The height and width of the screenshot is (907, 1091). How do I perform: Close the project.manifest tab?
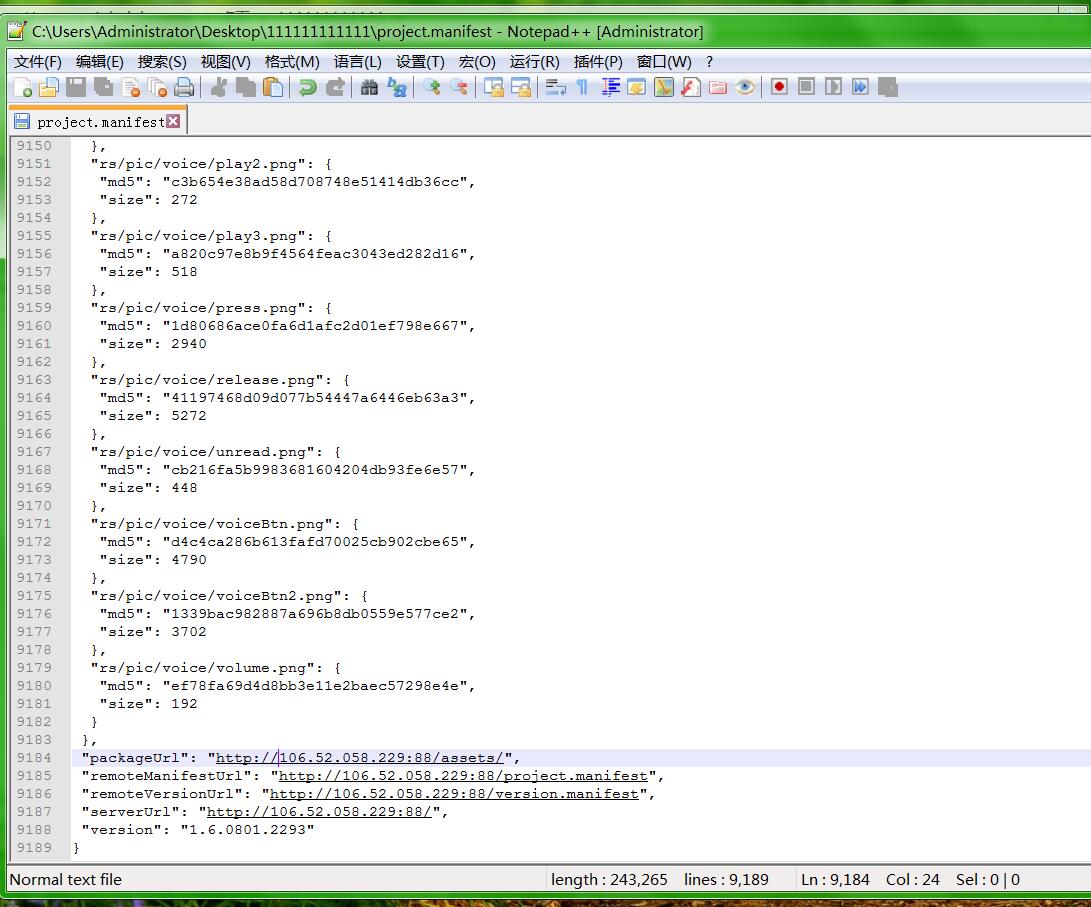(174, 121)
